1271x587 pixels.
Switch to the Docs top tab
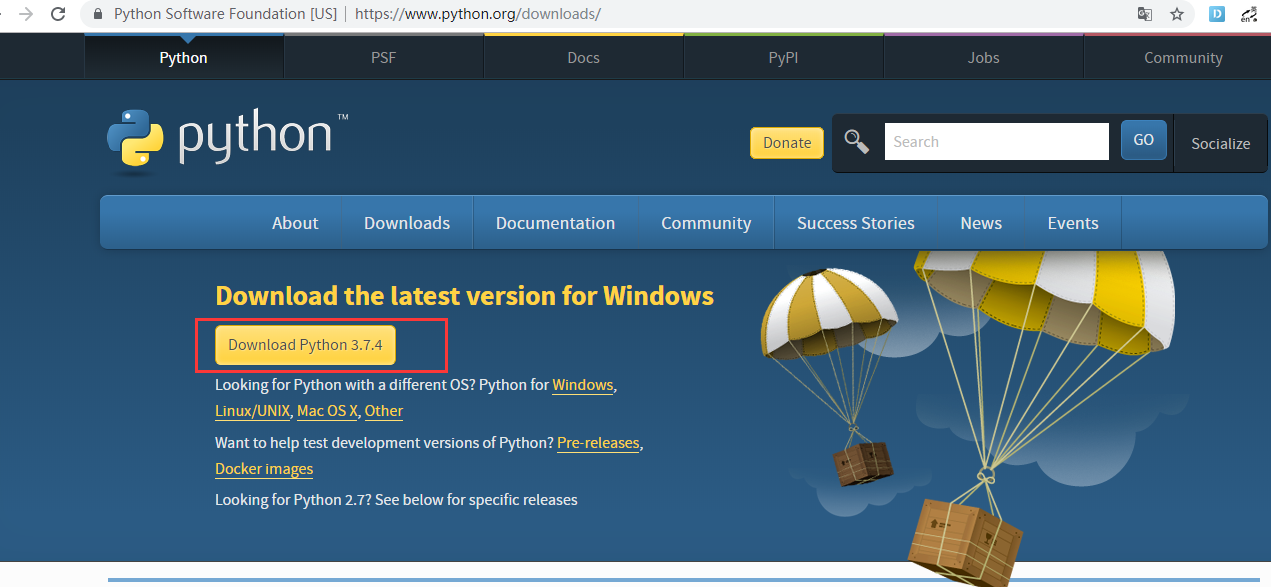click(584, 58)
